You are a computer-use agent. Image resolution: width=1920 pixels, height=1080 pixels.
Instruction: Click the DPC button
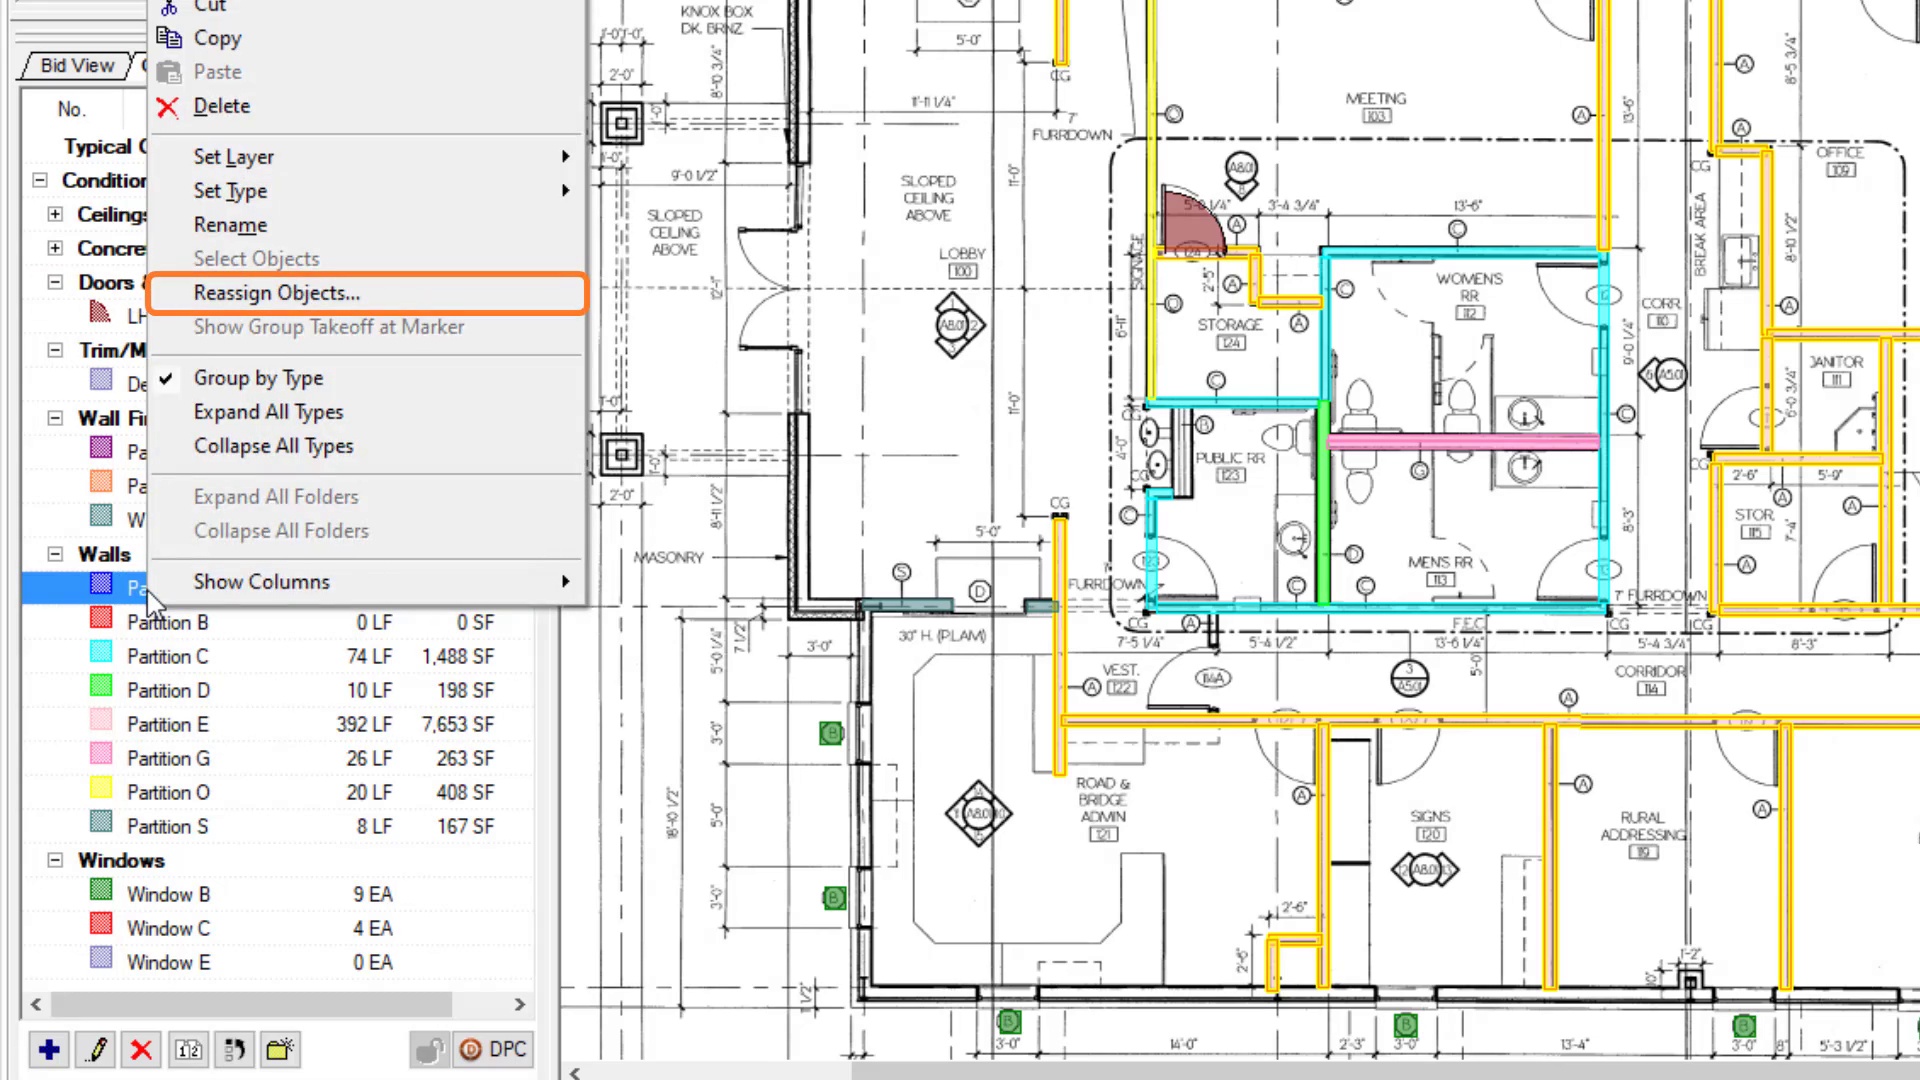494,1049
